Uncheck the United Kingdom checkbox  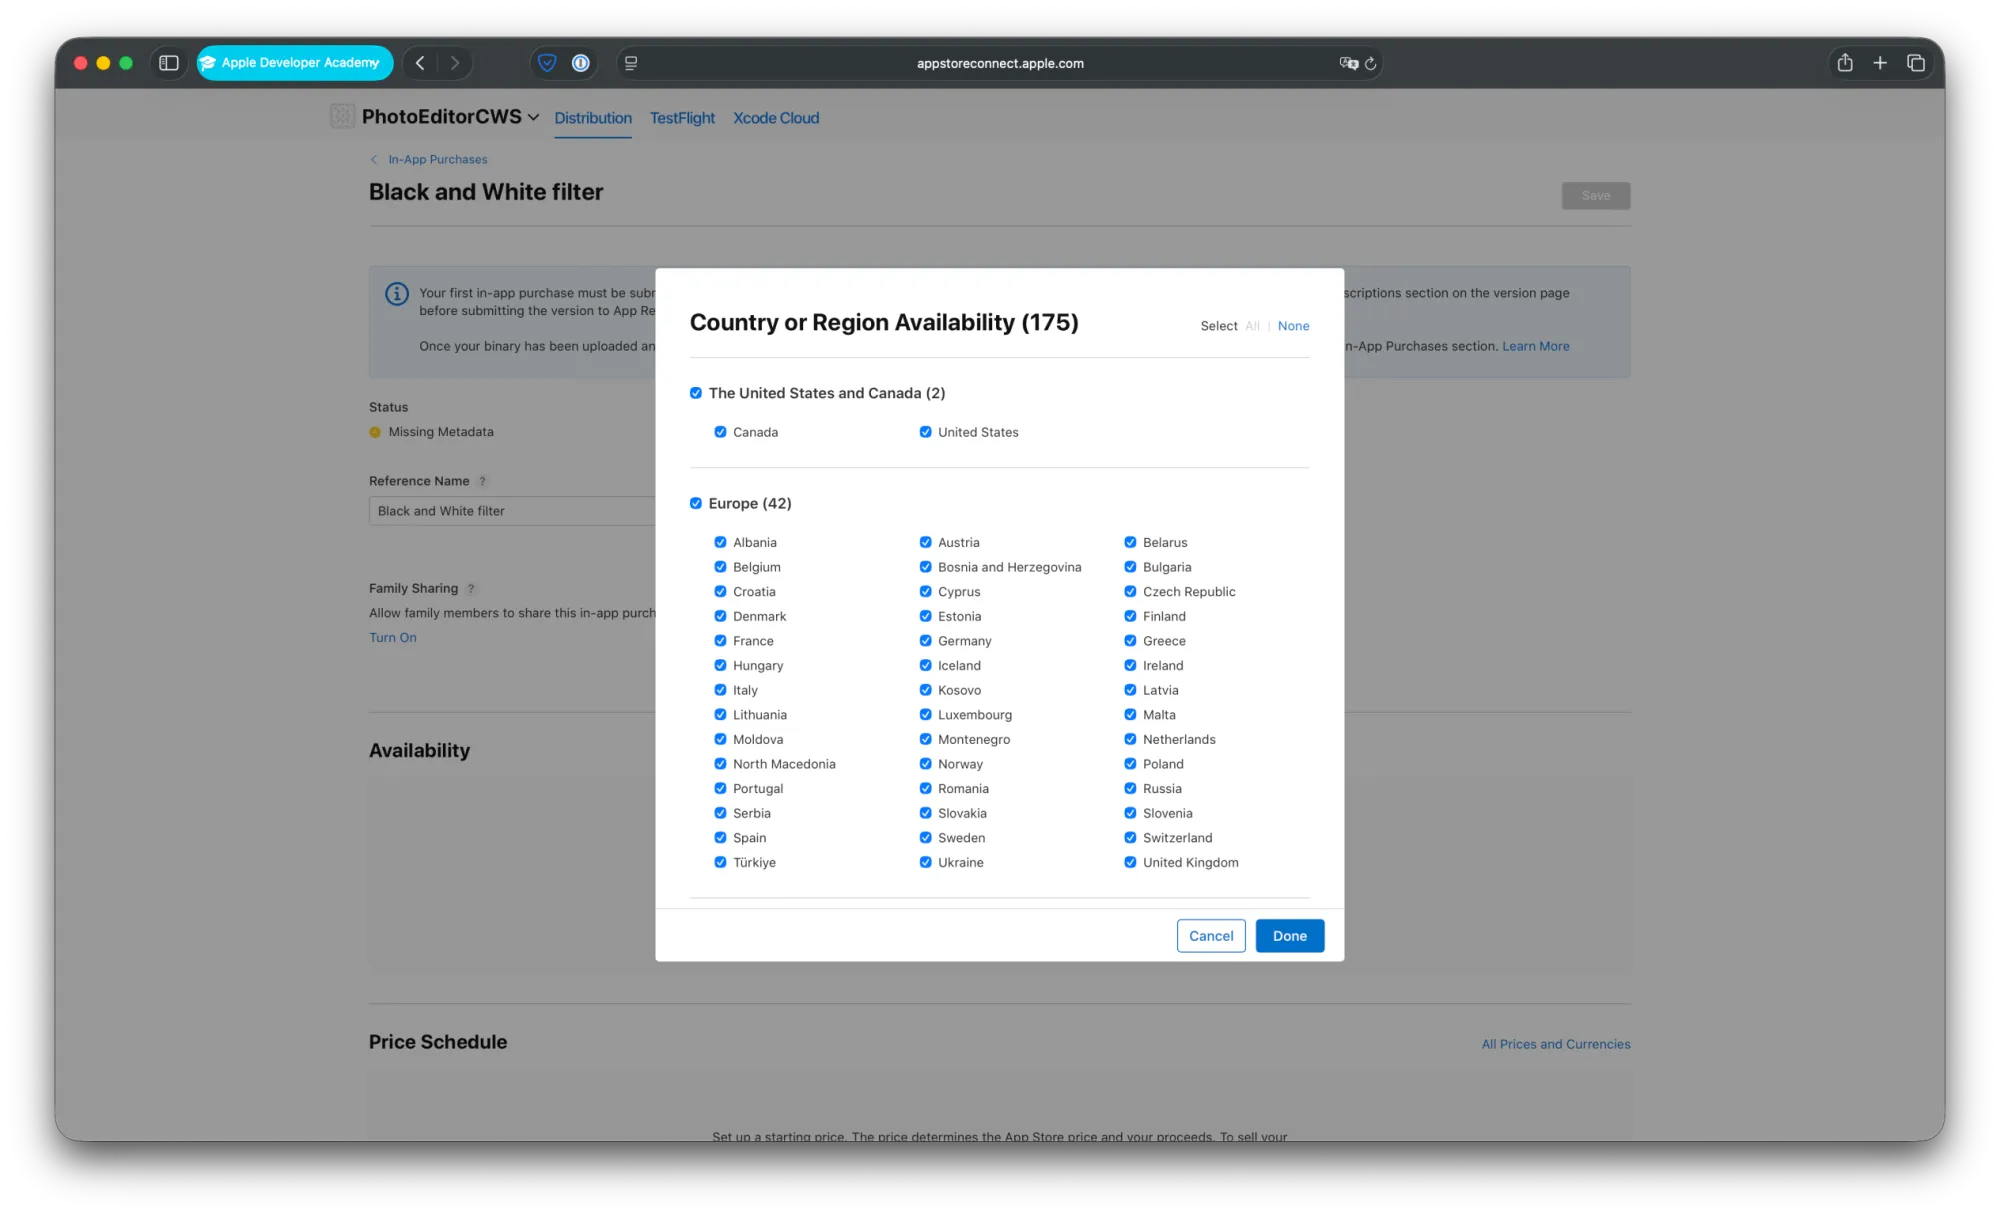pyautogui.click(x=1130, y=862)
